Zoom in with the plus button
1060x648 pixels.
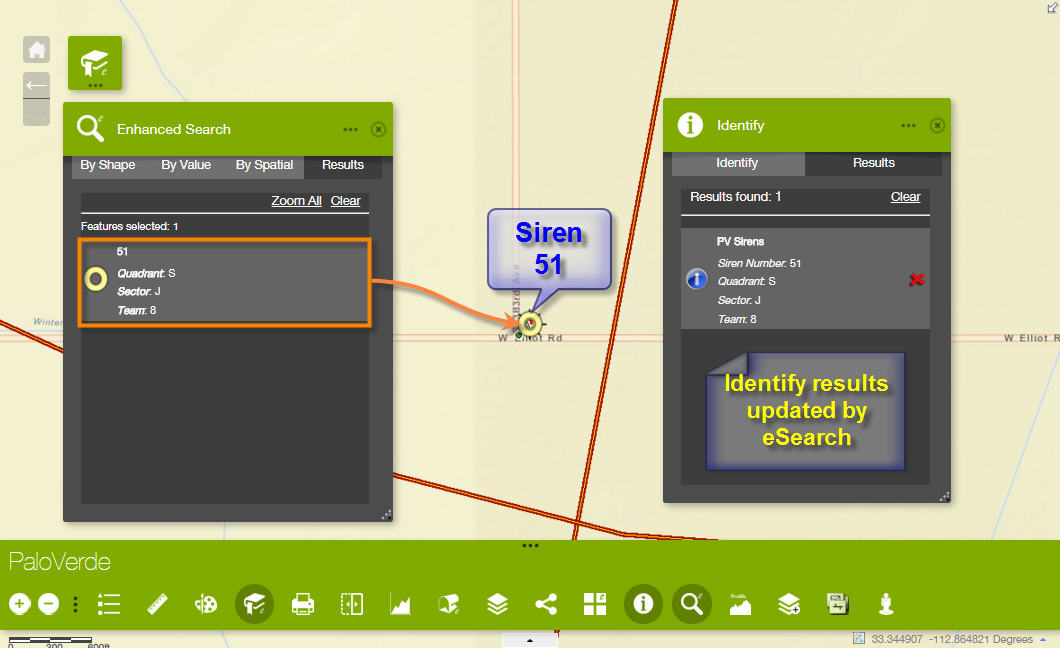20,603
